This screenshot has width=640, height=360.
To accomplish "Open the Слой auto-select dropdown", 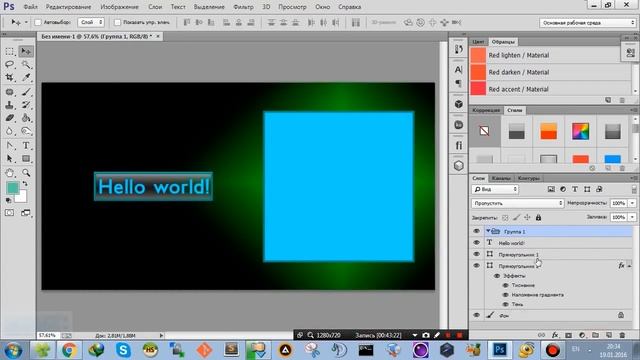I will pos(91,22).
